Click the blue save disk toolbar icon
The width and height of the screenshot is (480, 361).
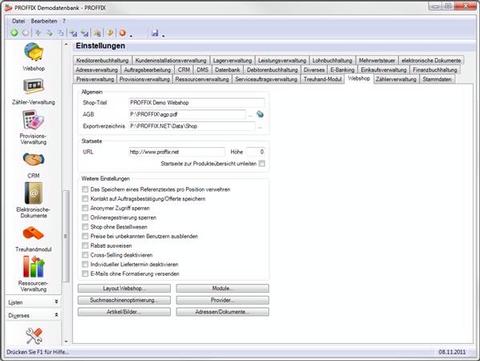click(155, 33)
